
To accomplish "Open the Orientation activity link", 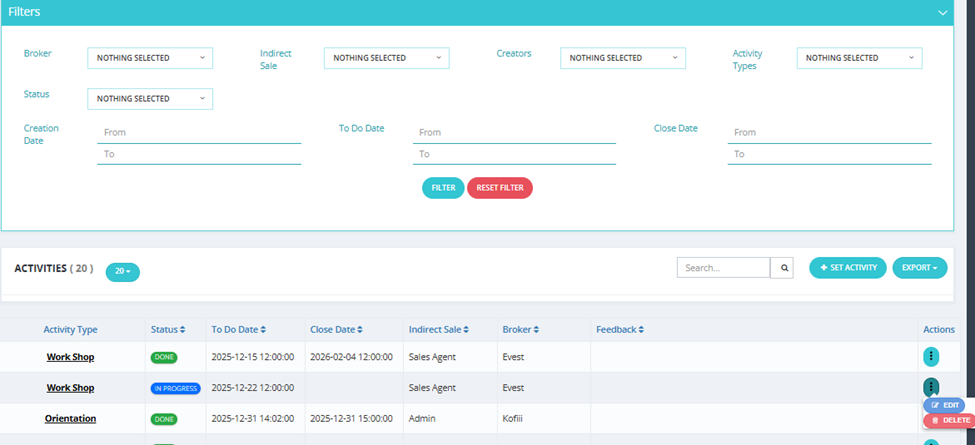I will point(70,418).
